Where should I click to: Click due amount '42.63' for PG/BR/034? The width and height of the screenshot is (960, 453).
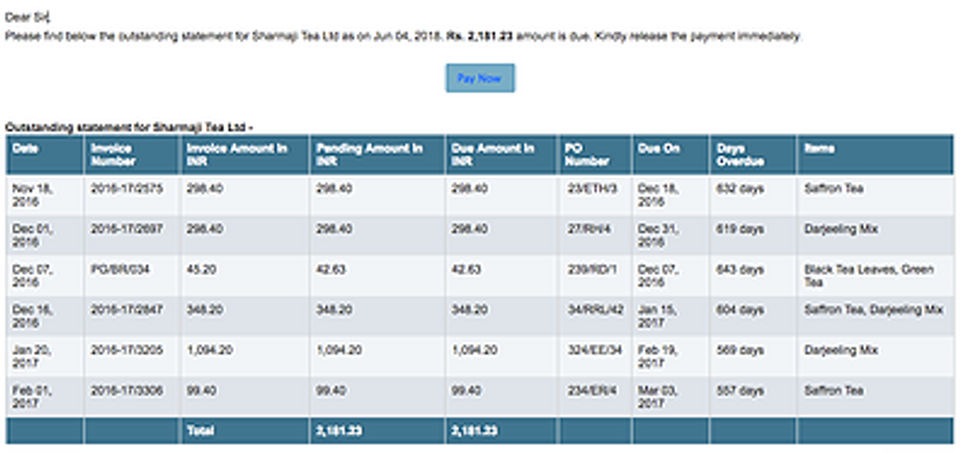(x=466, y=270)
